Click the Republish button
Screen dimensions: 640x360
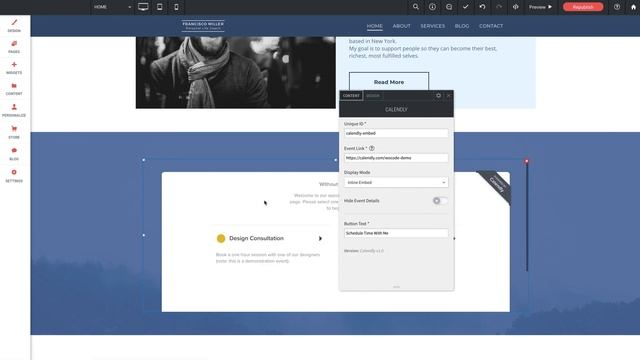(x=583, y=7)
